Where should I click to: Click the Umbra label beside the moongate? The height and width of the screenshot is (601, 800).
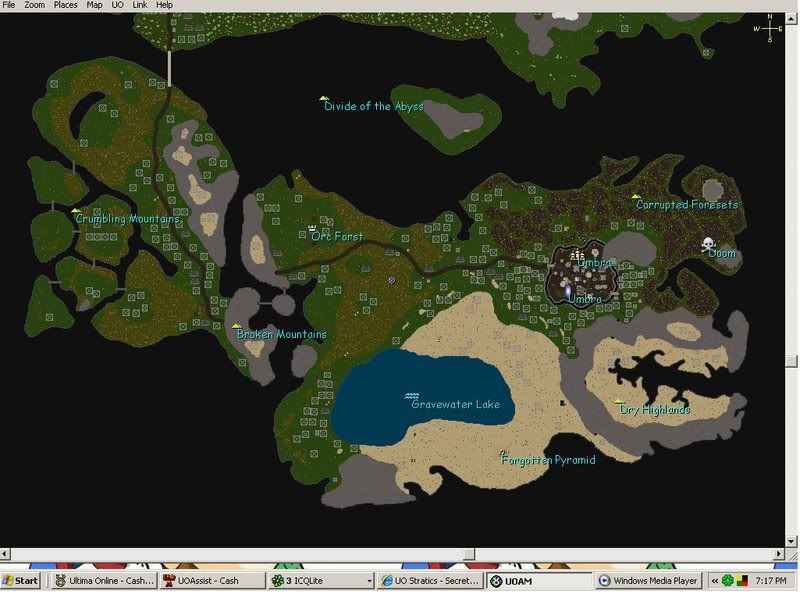pos(585,299)
